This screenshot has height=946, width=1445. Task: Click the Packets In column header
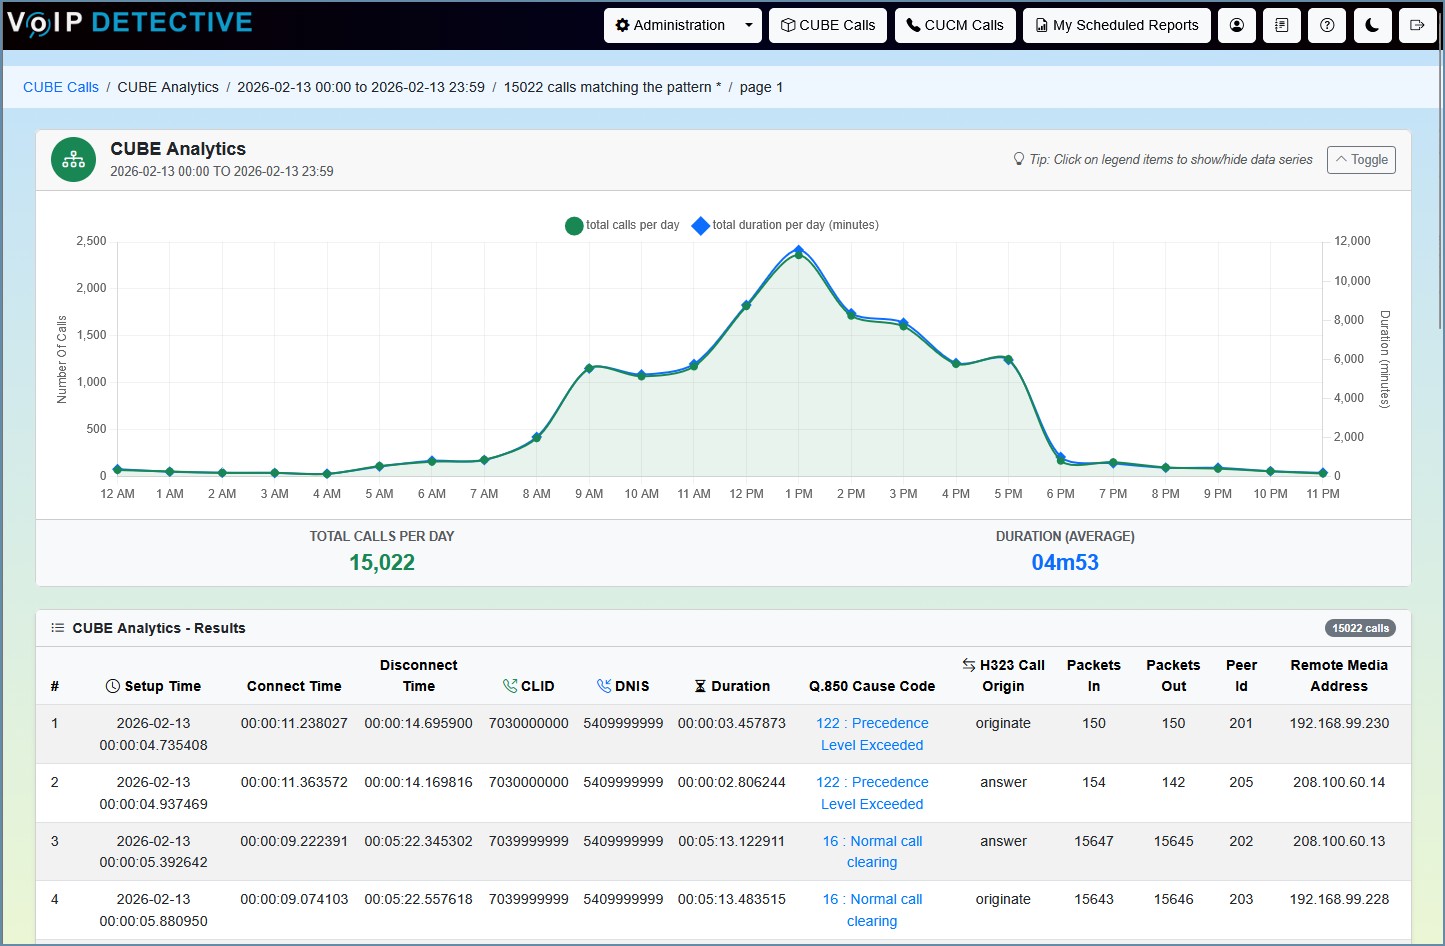pyautogui.click(x=1094, y=676)
